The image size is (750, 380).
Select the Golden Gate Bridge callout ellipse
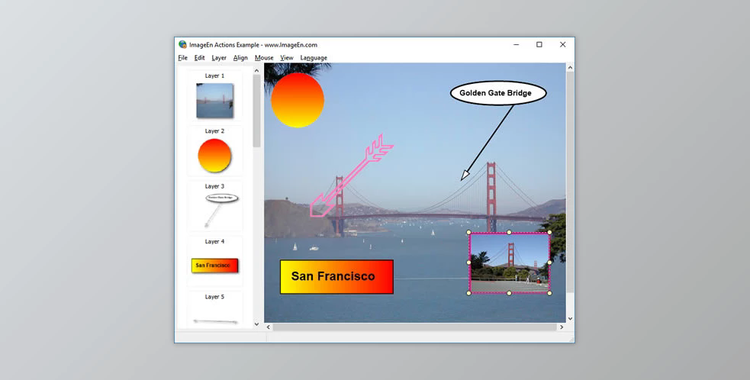click(x=498, y=93)
